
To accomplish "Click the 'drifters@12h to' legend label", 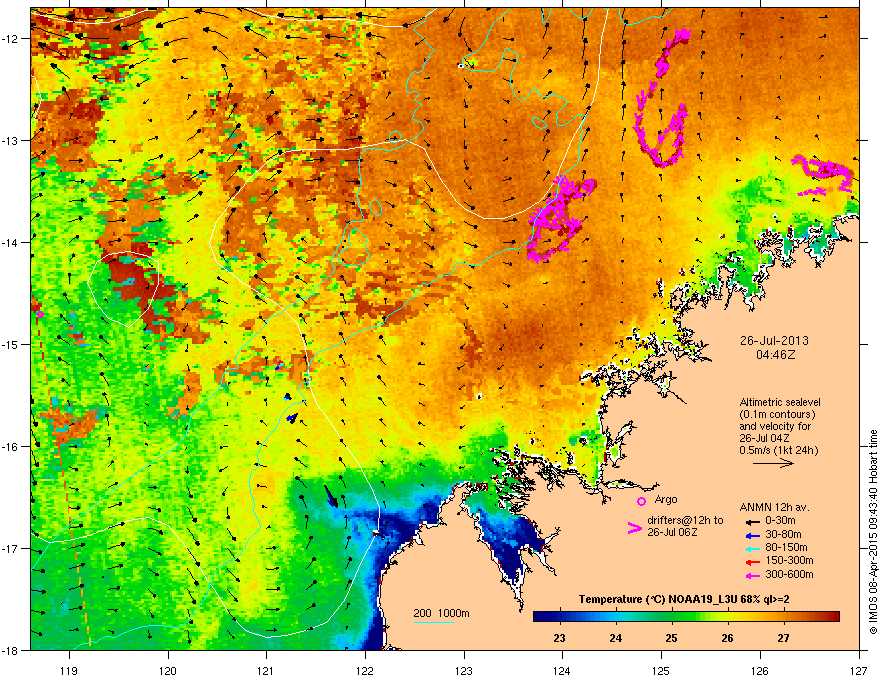I will tap(685, 520).
